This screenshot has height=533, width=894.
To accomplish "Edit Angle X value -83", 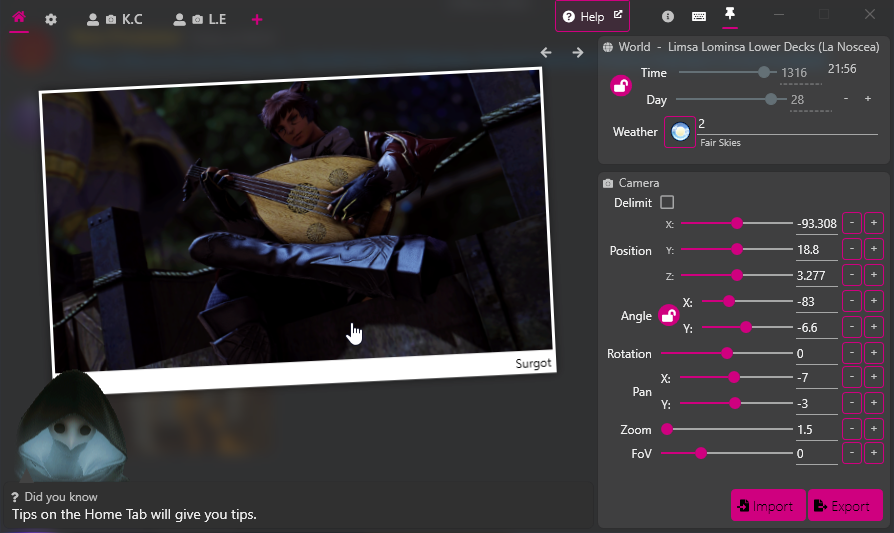I will 817,302.
